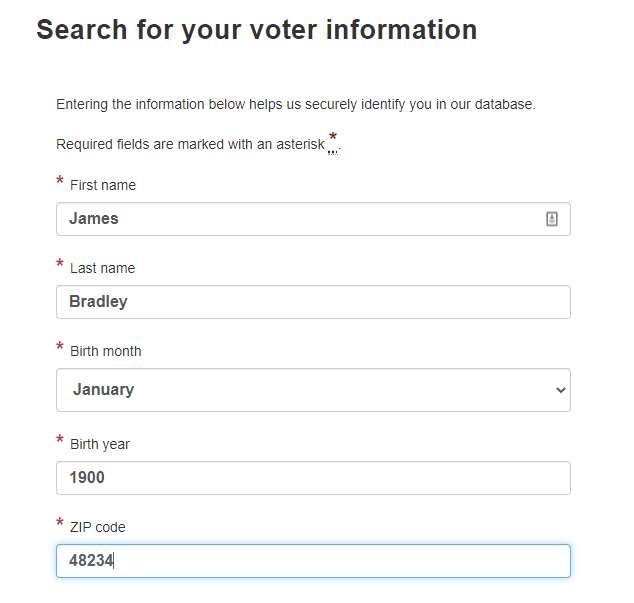Click the Entering the information below paragraph
Screen dimensions: 634x603
point(296,104)
